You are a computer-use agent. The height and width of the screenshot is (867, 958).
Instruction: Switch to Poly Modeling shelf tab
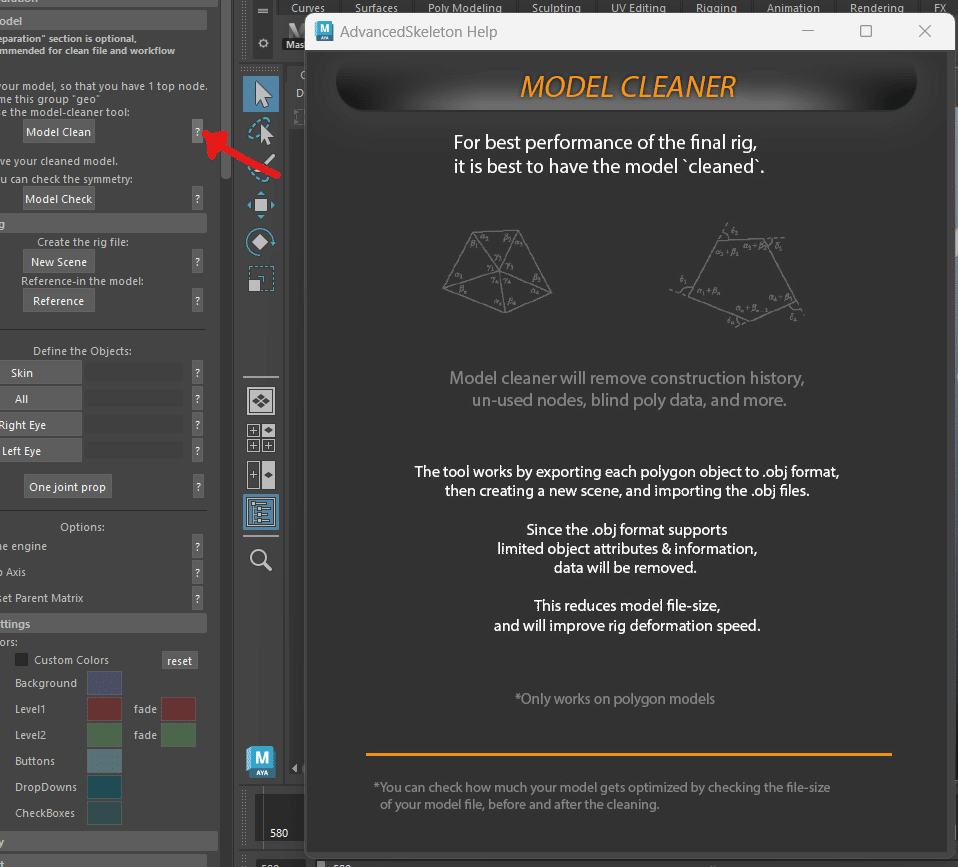pyautogui.click(x=465, y=8)
